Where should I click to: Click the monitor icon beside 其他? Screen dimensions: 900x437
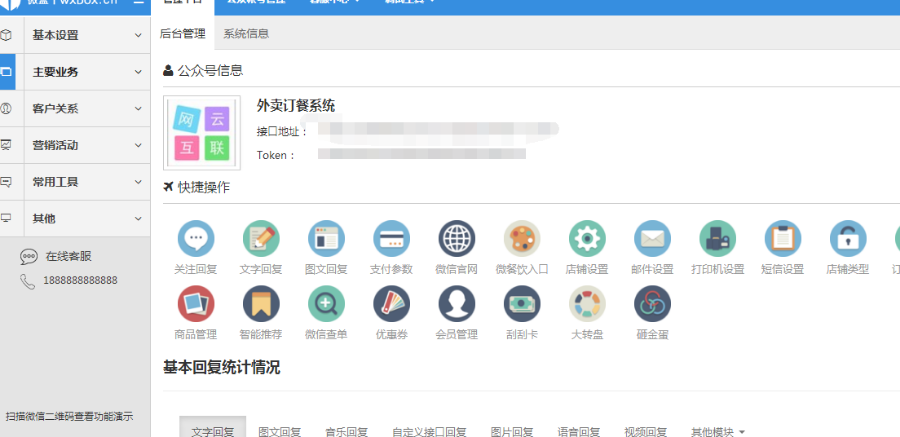tap(6, 218)
